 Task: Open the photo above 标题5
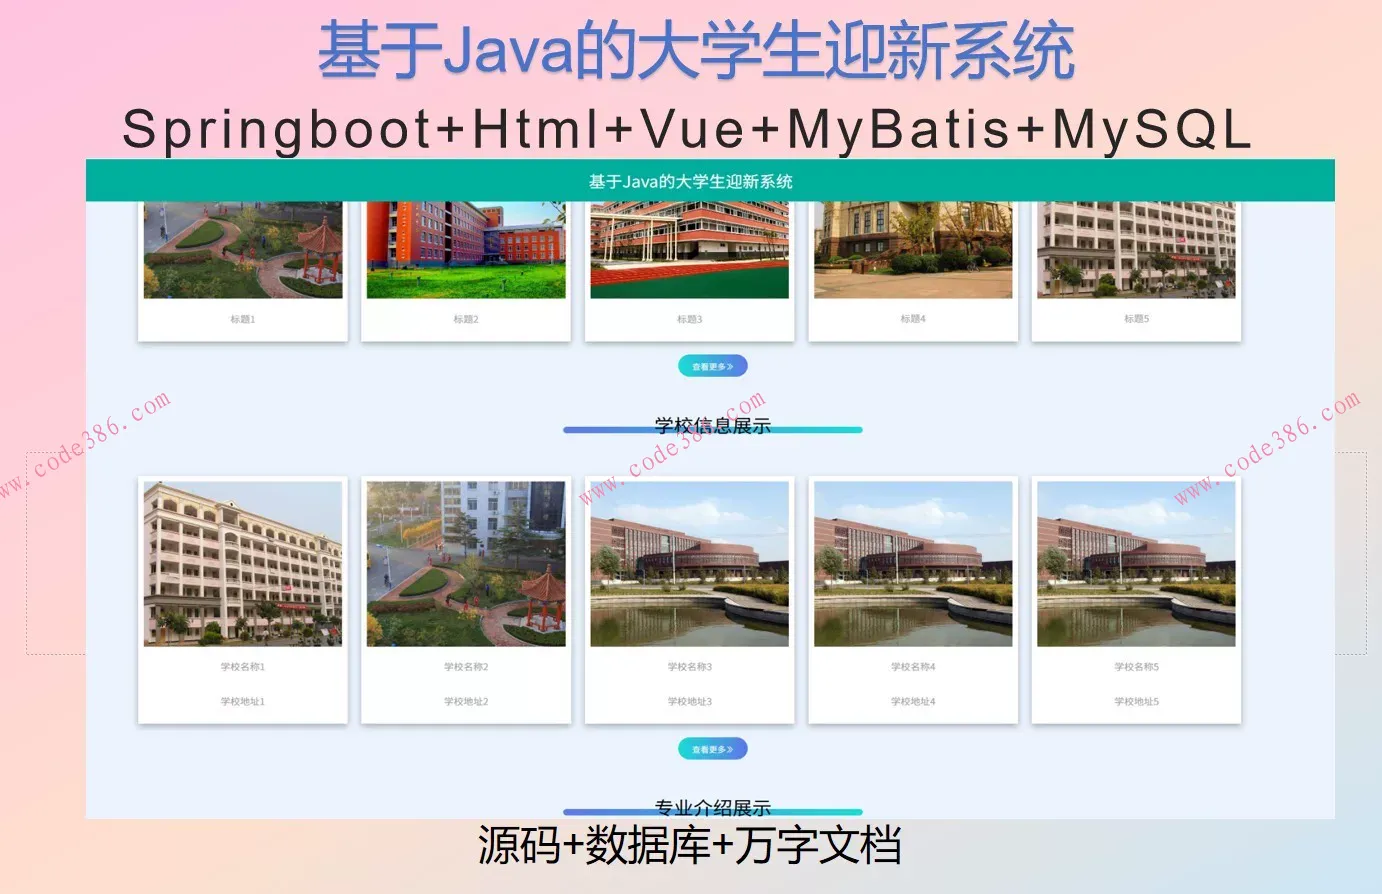pyautogui.click(x=1136, y=250)
